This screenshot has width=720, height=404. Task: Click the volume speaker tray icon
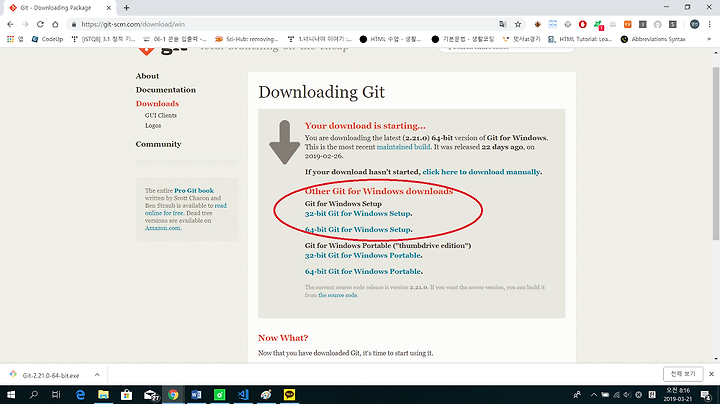click(x=627, y=395)
